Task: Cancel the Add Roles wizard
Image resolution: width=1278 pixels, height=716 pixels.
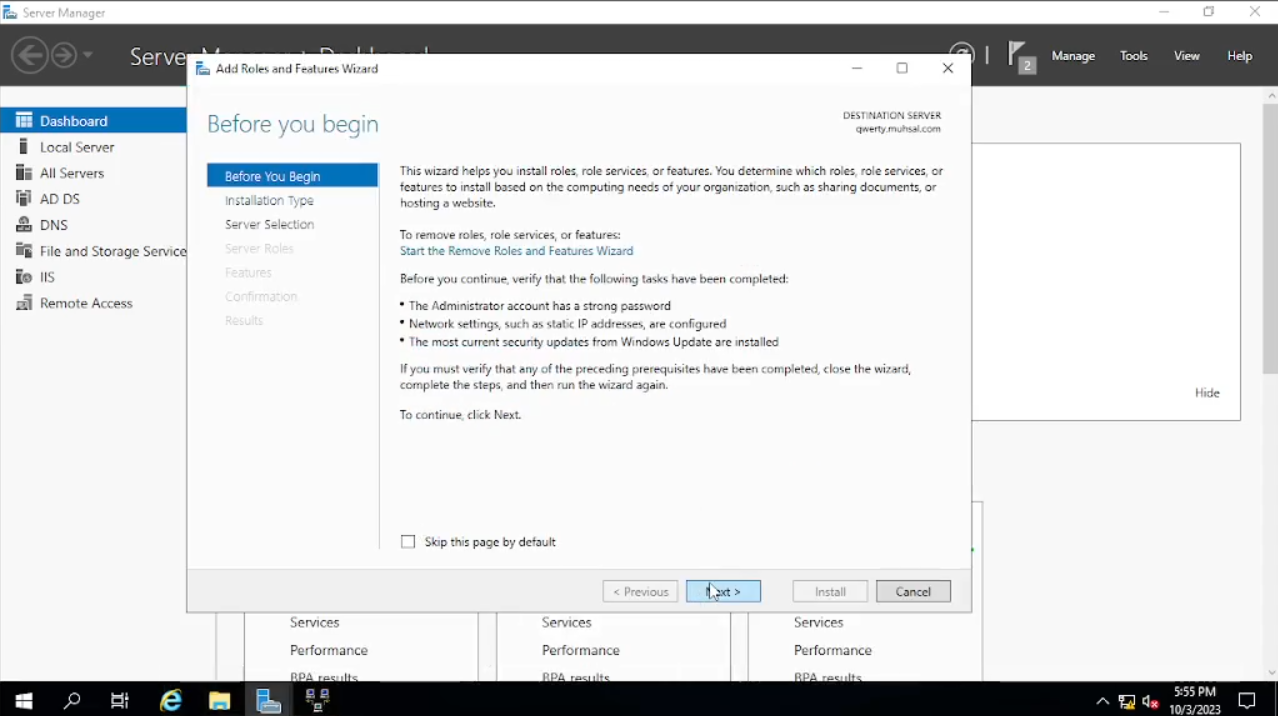Action: 913,592
